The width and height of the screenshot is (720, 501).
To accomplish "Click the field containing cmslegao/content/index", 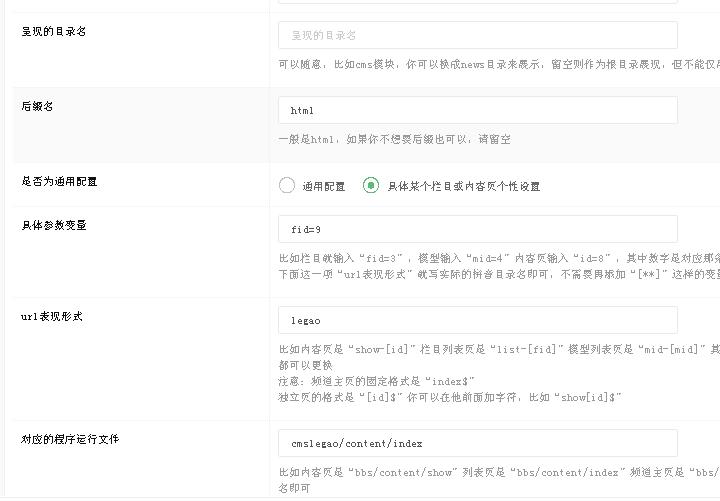I will [477, 443].
